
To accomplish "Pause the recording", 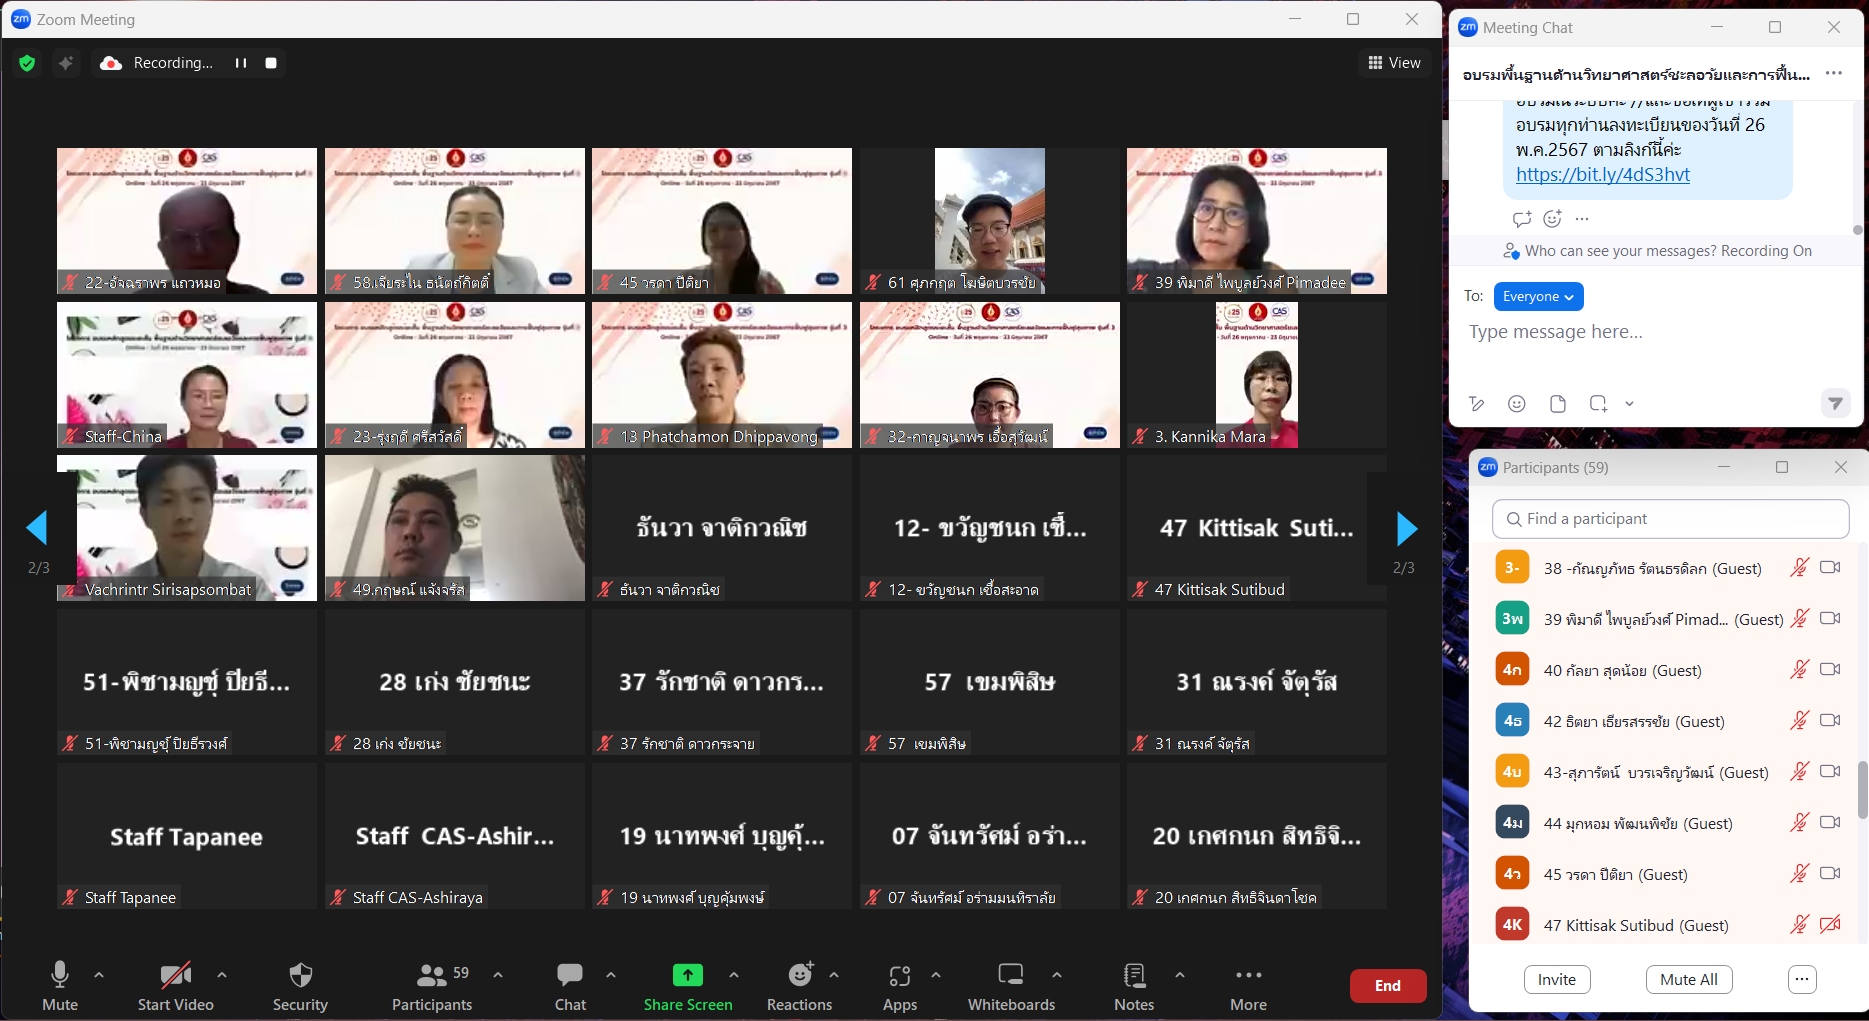I will [x=241, y=63].
